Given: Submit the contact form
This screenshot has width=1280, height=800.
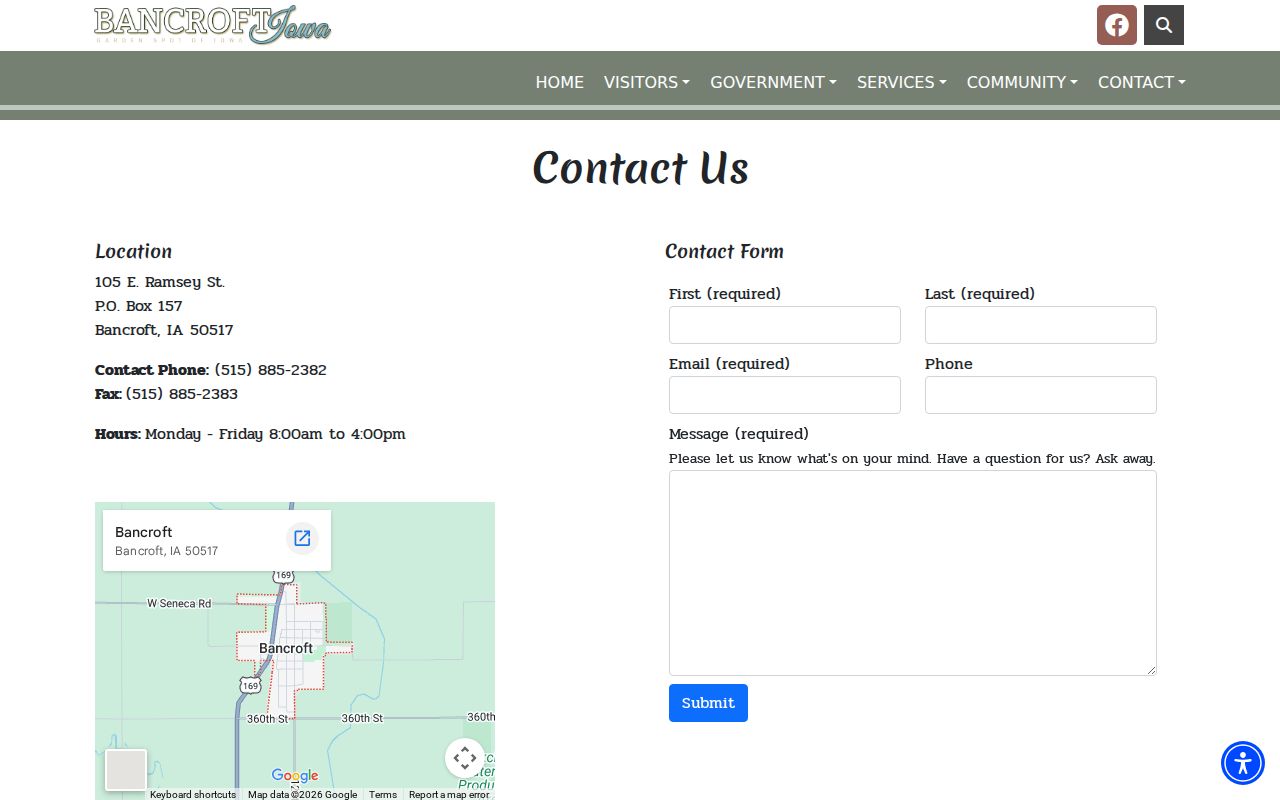Looking at the screenshot, I should [708, 703].
